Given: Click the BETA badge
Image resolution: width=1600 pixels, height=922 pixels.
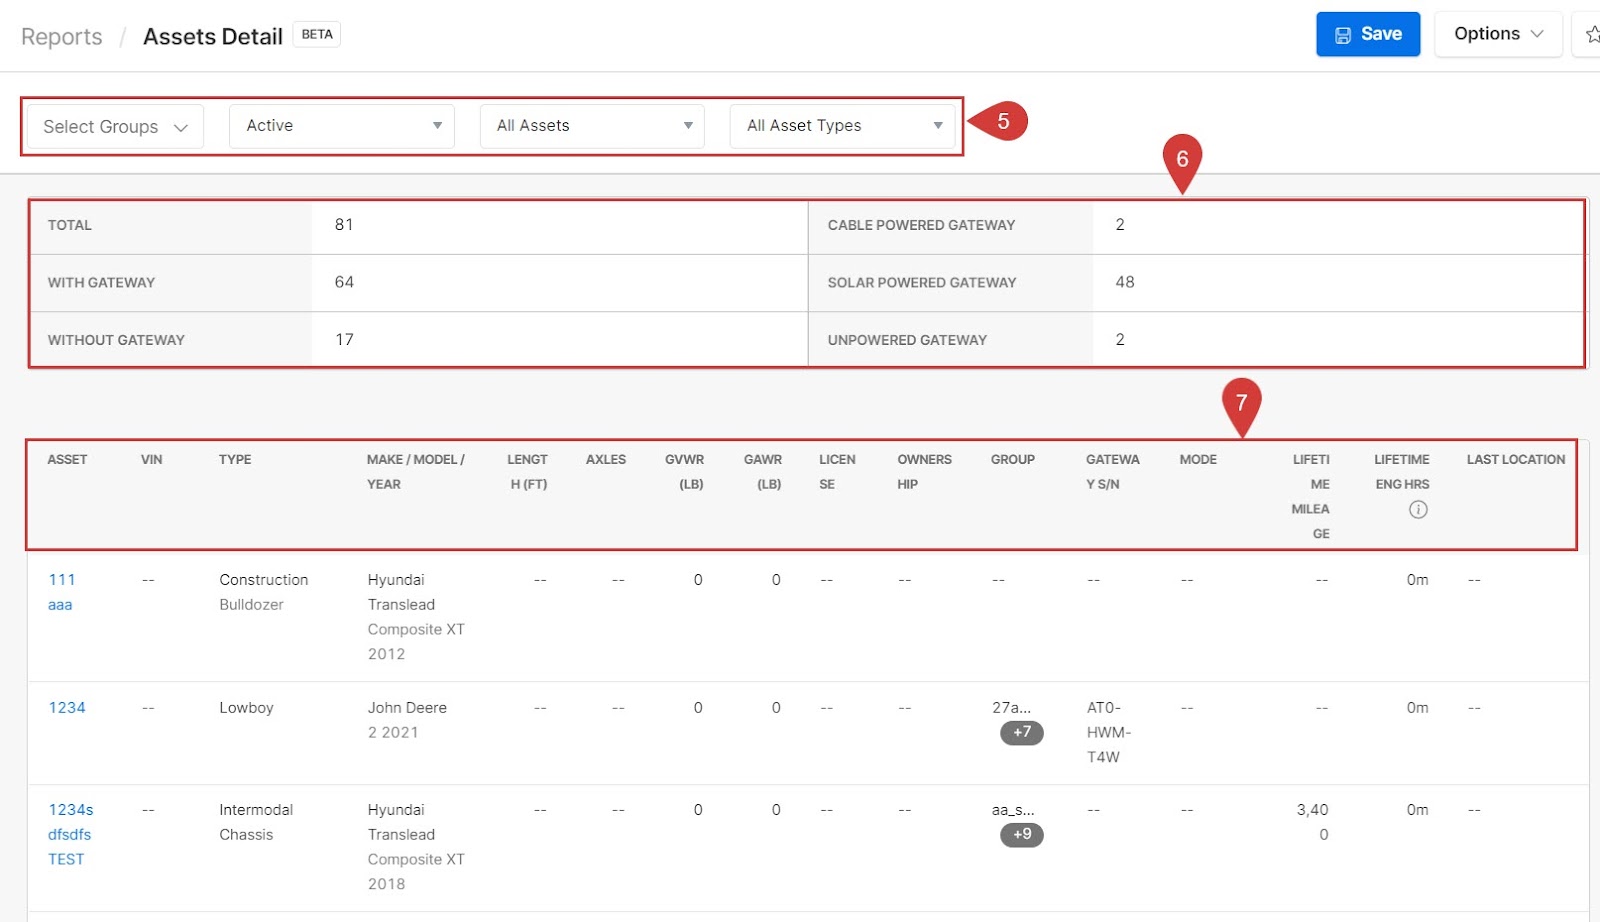Looking at the screenshot, I should pyautogui.click(x=317, y=35).
